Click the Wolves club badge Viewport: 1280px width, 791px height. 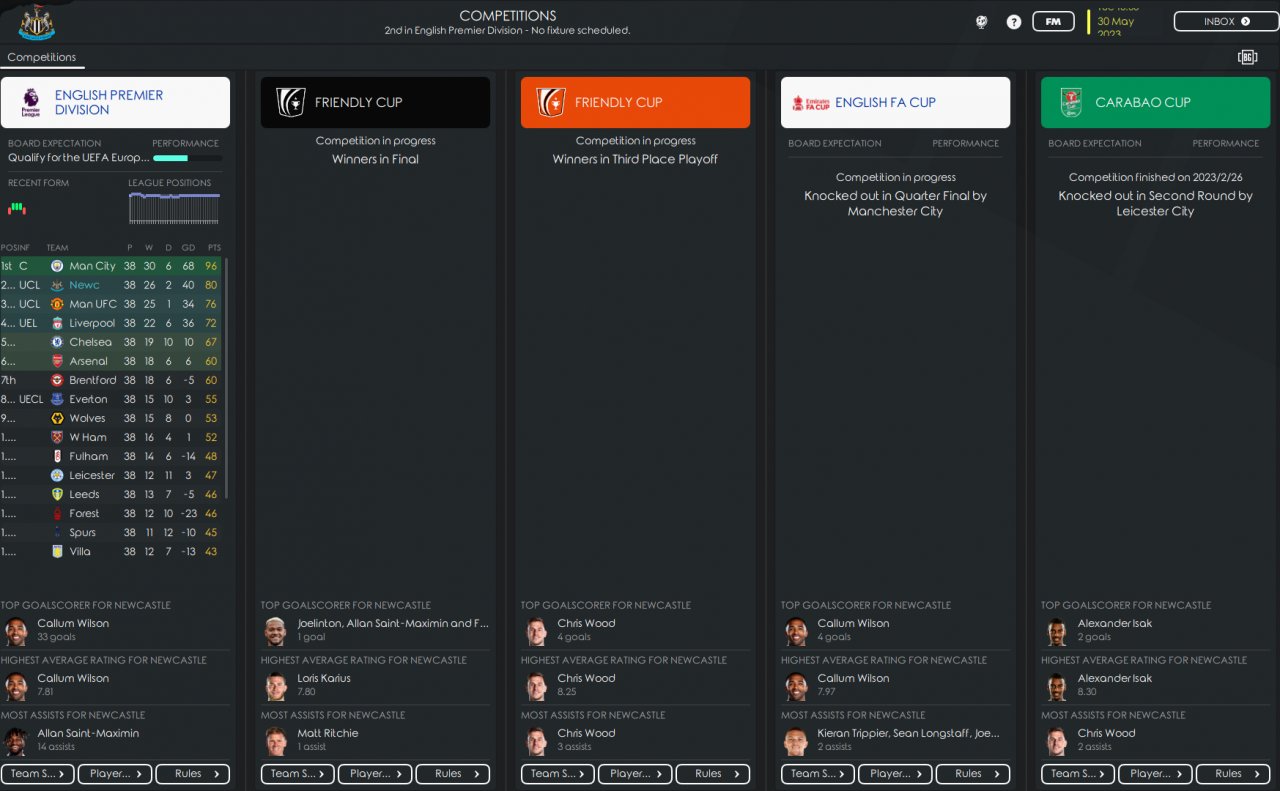57,418
